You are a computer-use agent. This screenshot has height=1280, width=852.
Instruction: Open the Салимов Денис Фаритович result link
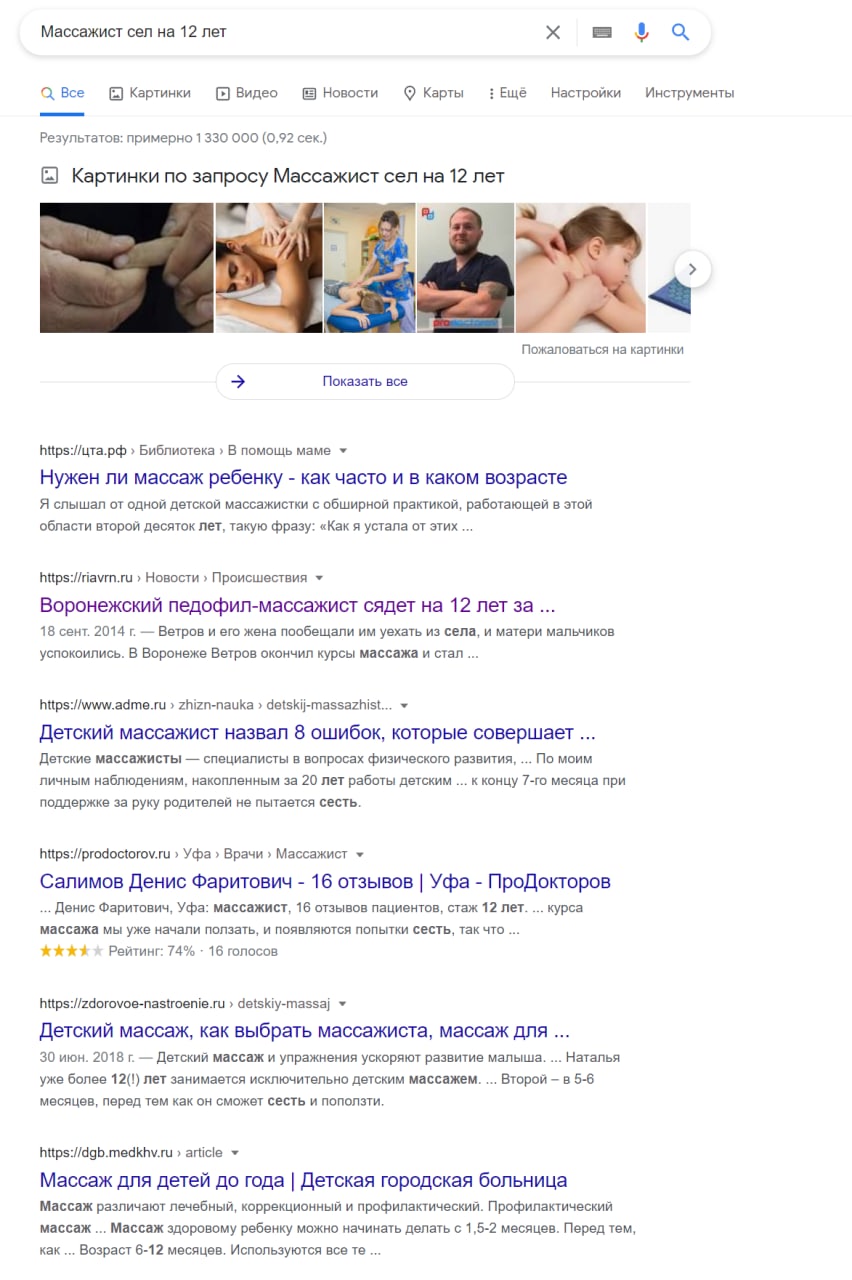pyautogui.click(x=325, y=882)
